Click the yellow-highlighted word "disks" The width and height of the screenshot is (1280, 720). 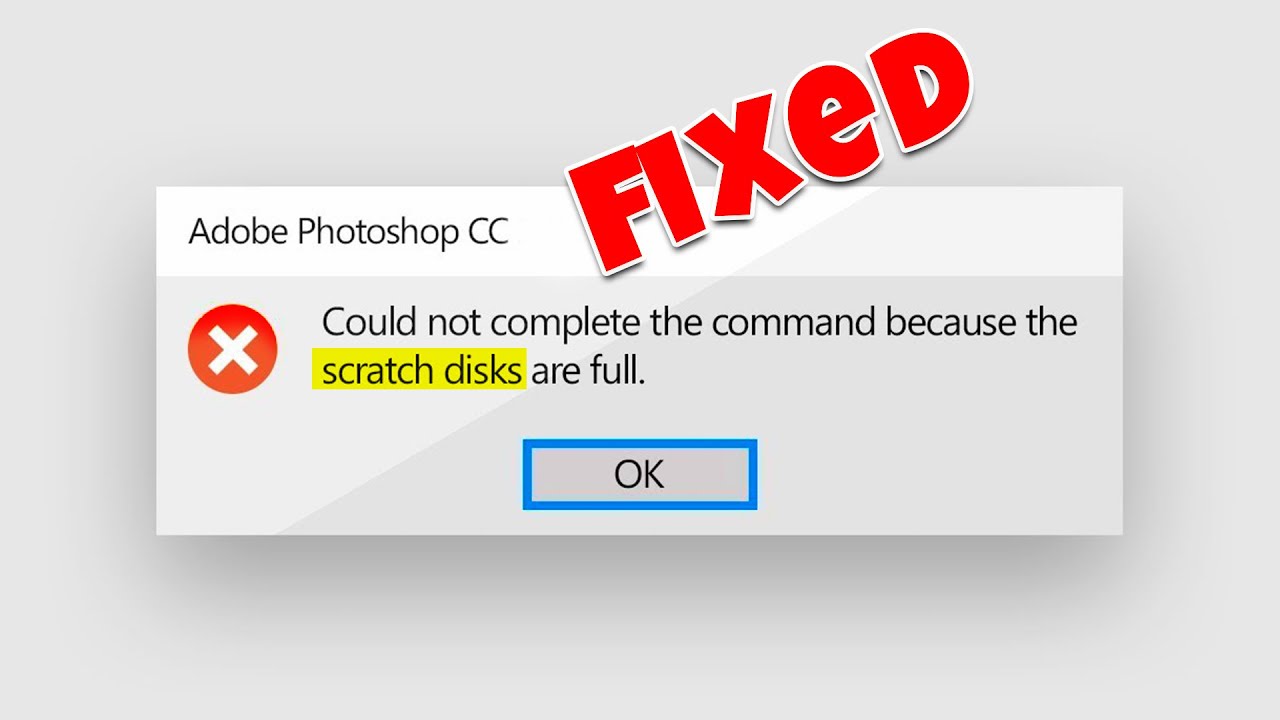point(482,371)
